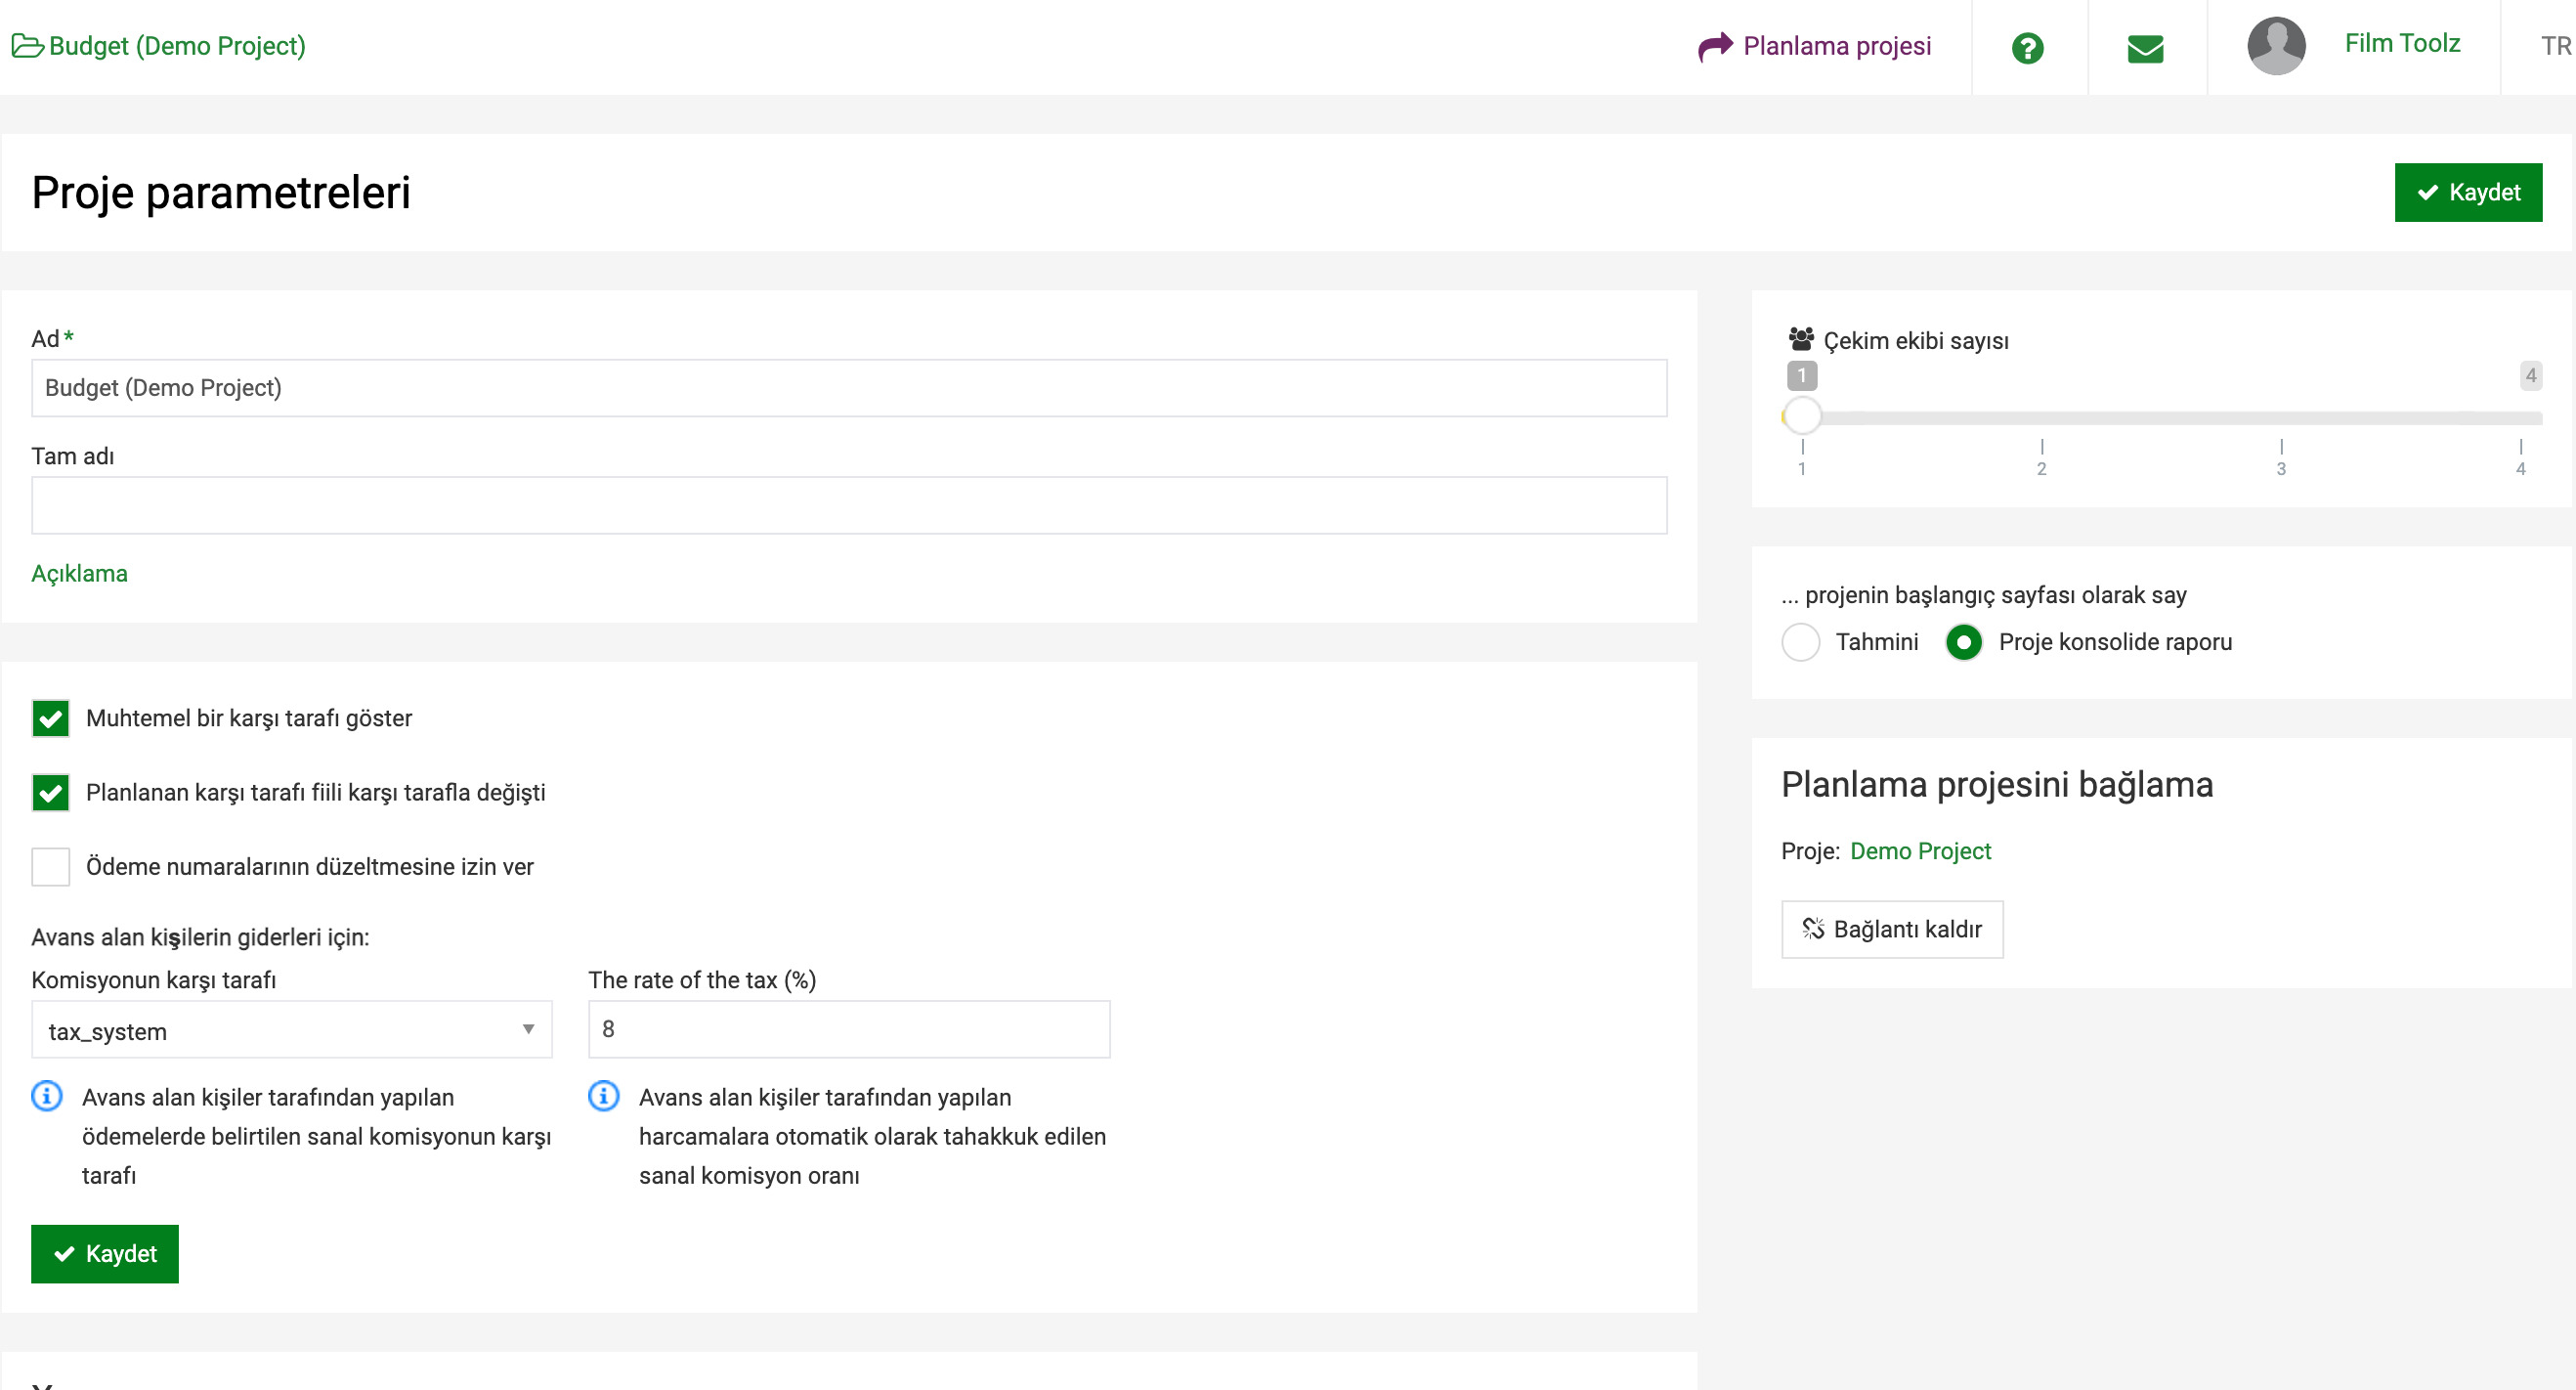Click the crew people icon

1801,339
